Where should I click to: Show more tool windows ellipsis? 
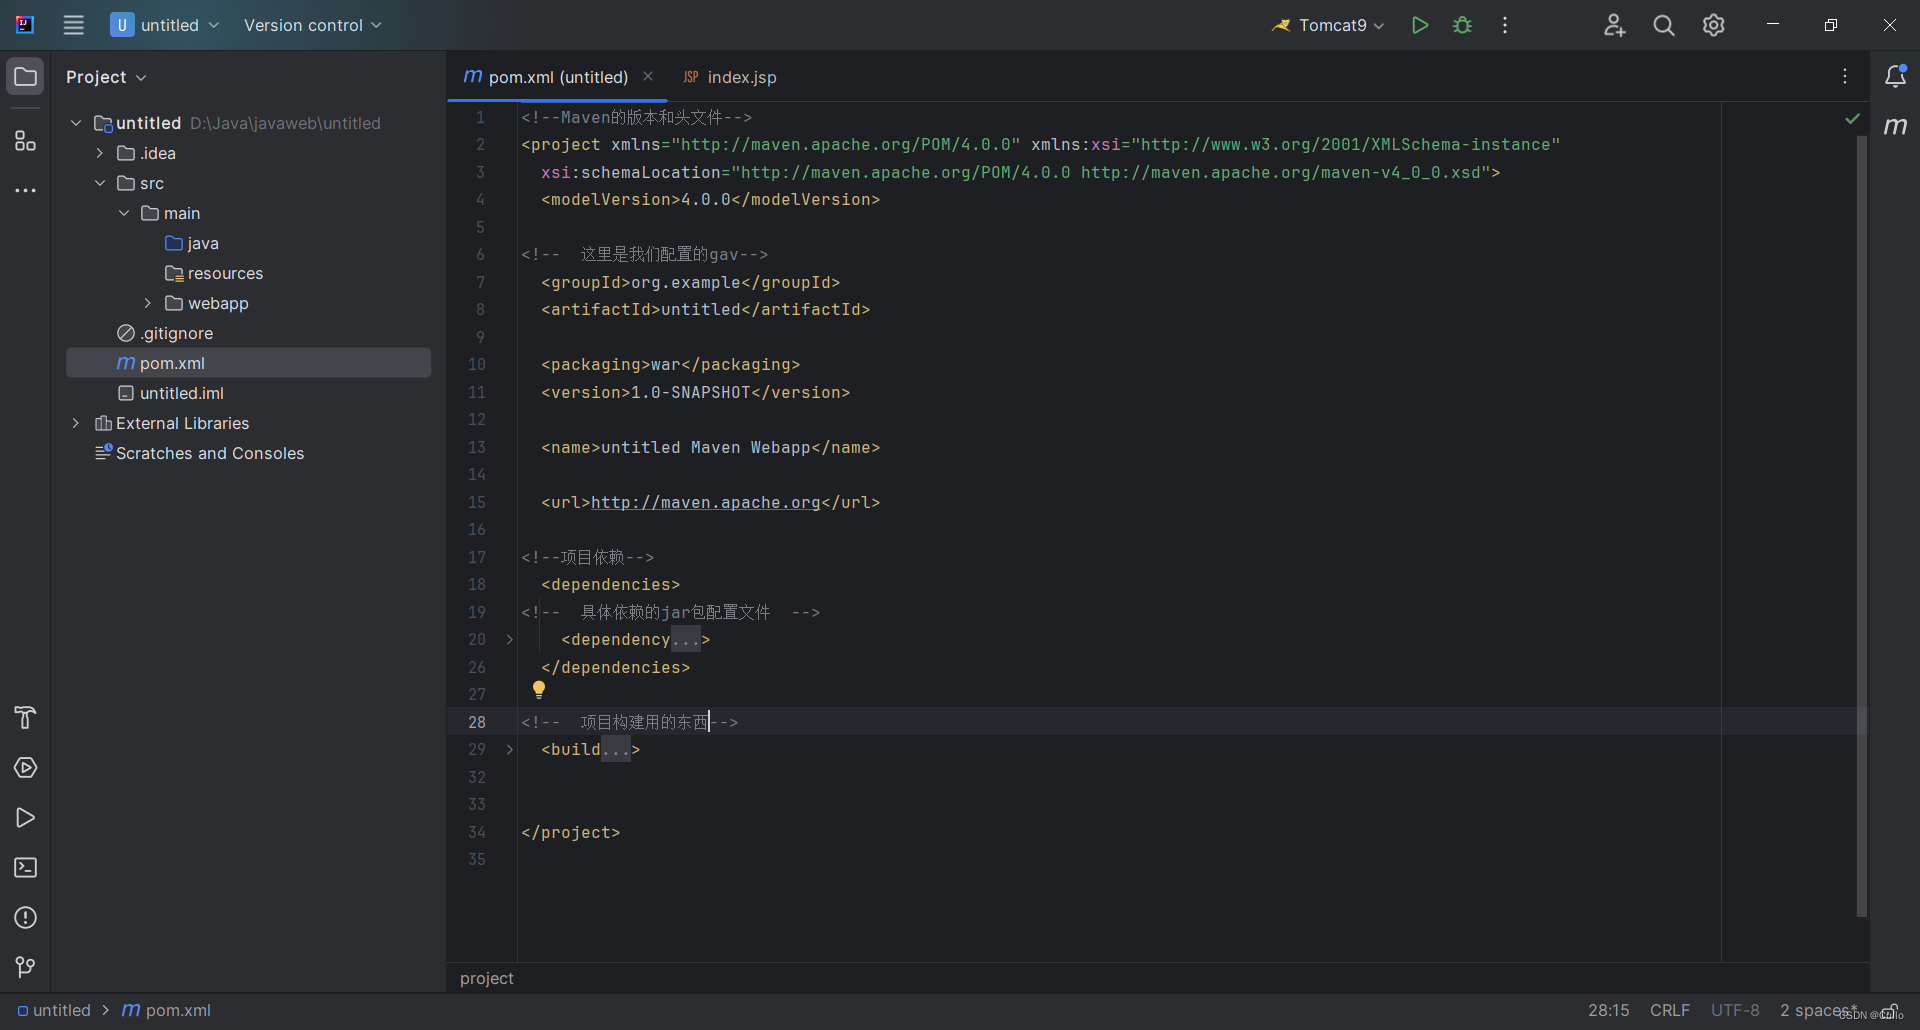click(25, 190)
